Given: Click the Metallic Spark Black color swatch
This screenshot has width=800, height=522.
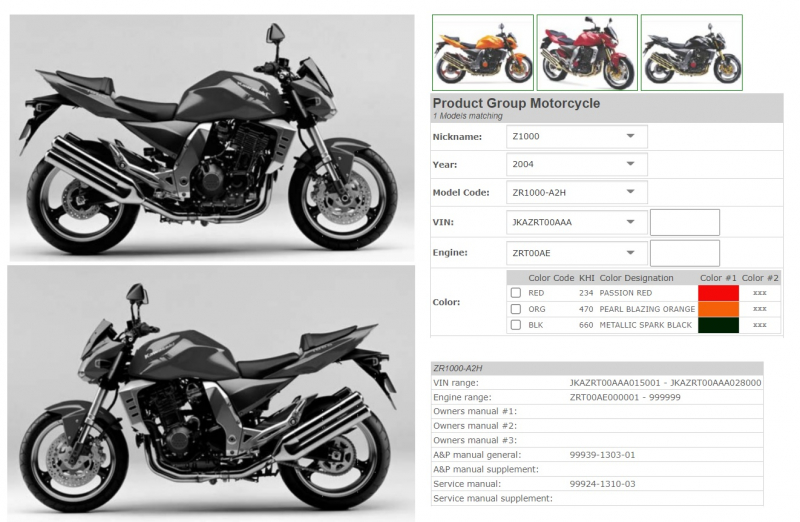Looking at the screenshot, I should [x=718, y=325].
